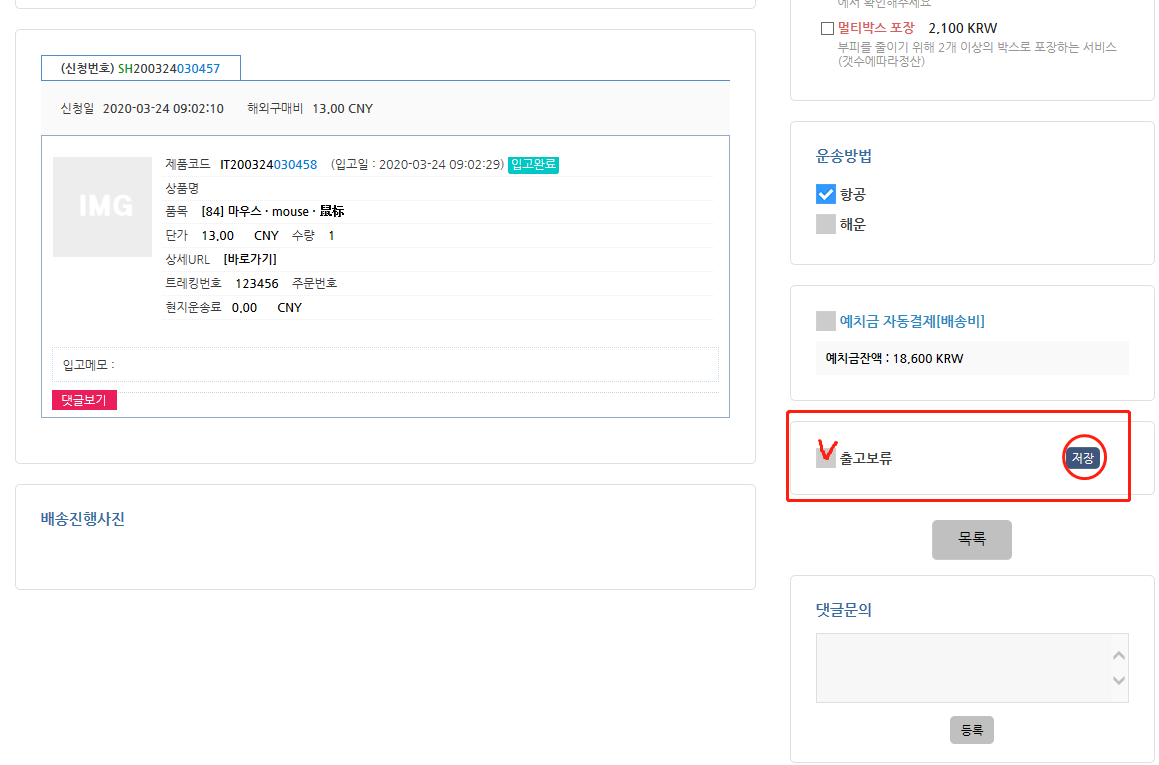Click the 배송진행사진 section heading
Image resolution: width=1159 pixels, height=765 pixels.
coord(83,519)
